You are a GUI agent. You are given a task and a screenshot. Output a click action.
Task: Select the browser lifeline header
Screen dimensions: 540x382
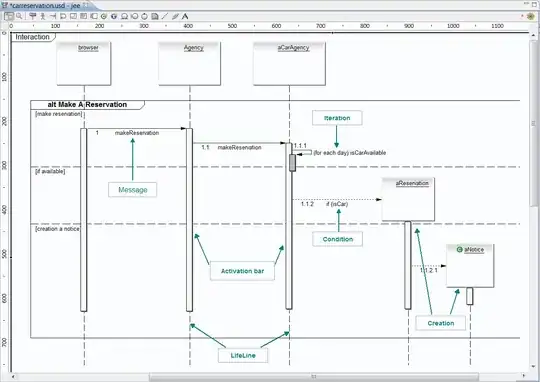coord(84,64)
